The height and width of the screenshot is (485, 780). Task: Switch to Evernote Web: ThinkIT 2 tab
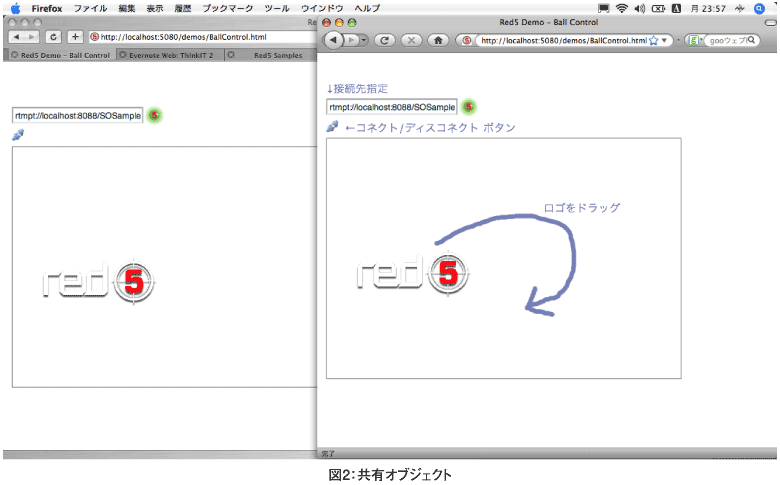click(x=171, y=55)
